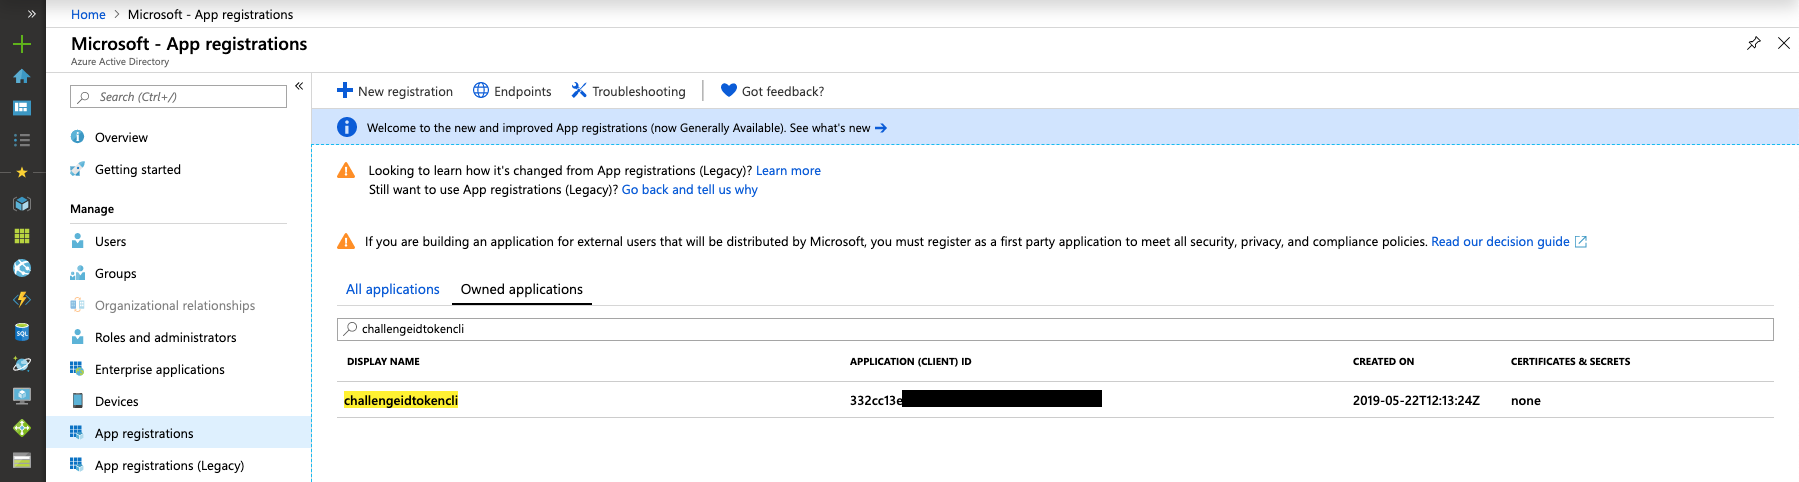Pin this blade using the pin icon
This screenshot has height=482, width=1799.
pos(1753,43)
